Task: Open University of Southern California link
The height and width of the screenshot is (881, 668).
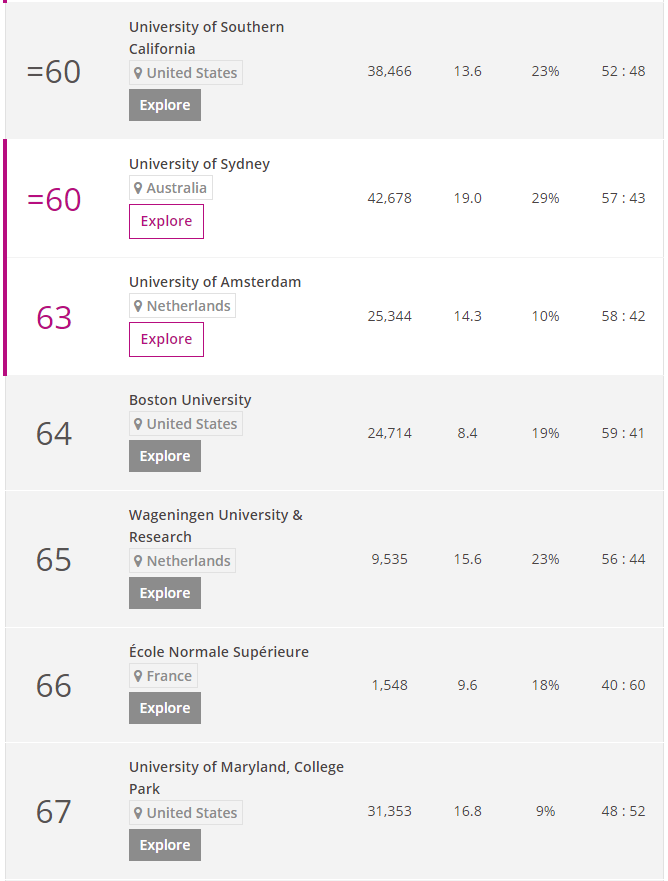Action: pos(206,38)
